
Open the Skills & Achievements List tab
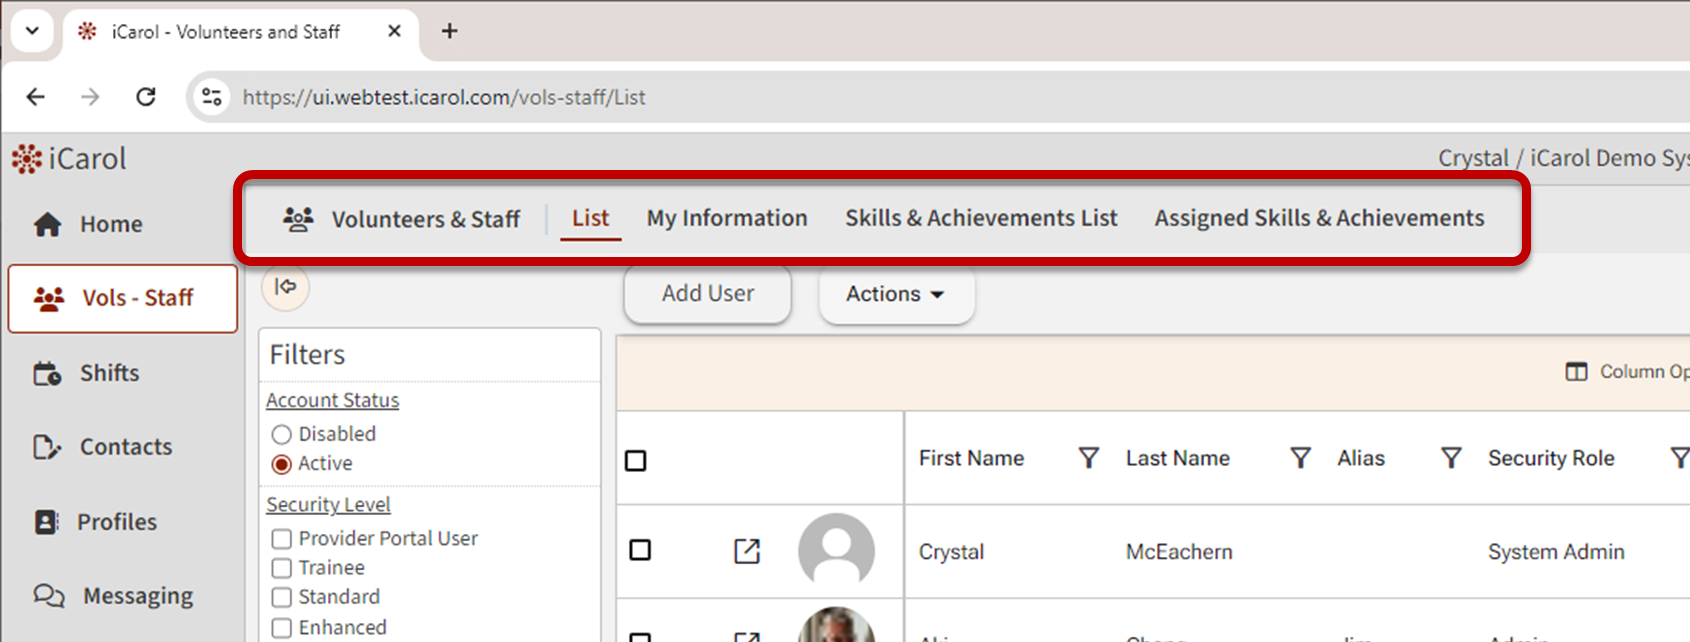[x=980, y=218]
